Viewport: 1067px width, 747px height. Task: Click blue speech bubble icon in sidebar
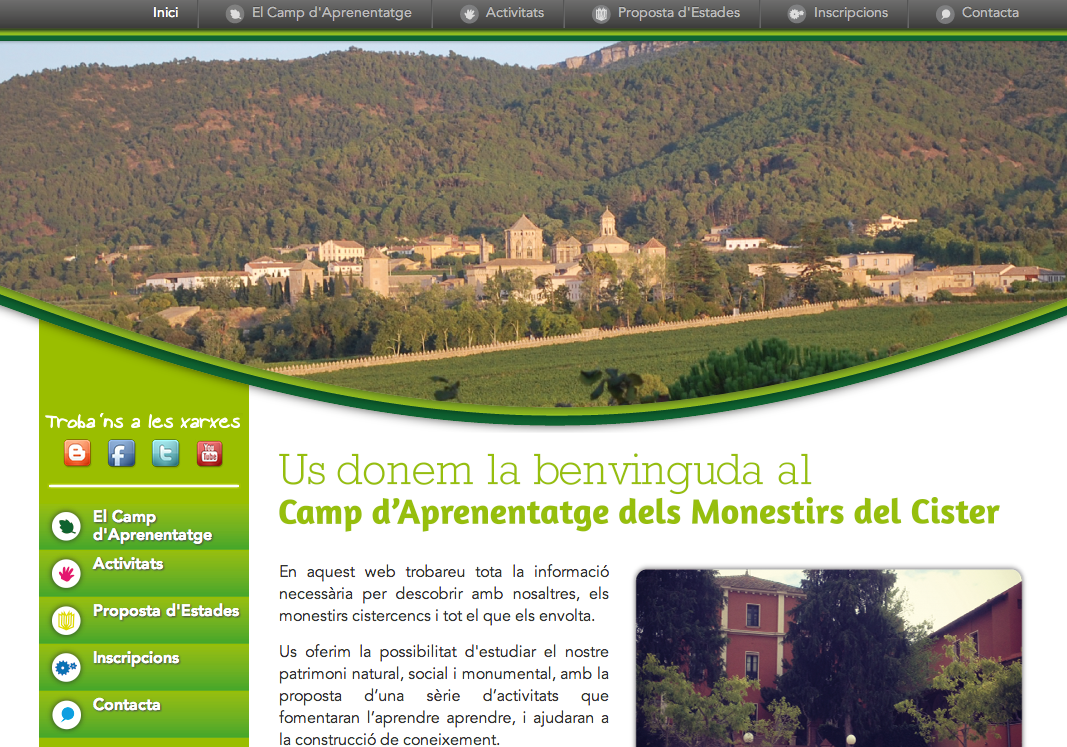(66, 715)
